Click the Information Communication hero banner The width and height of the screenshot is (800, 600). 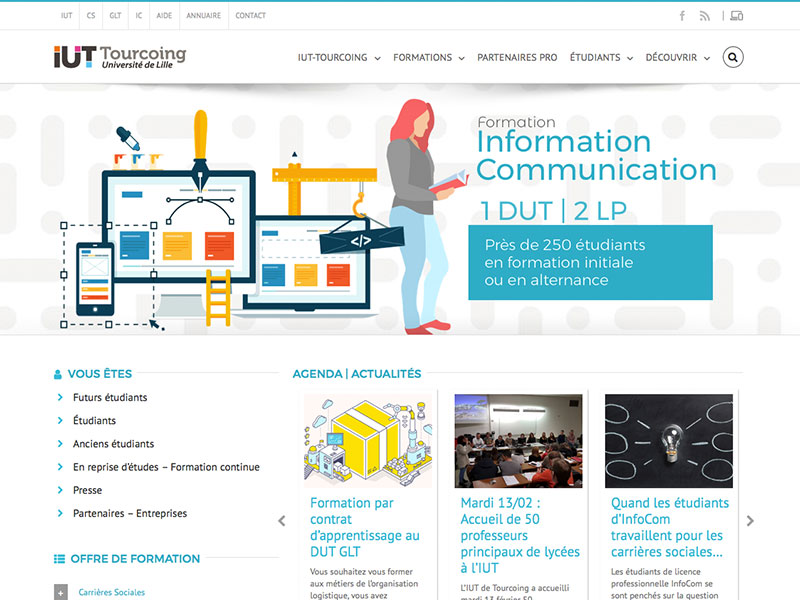[400, 209]
